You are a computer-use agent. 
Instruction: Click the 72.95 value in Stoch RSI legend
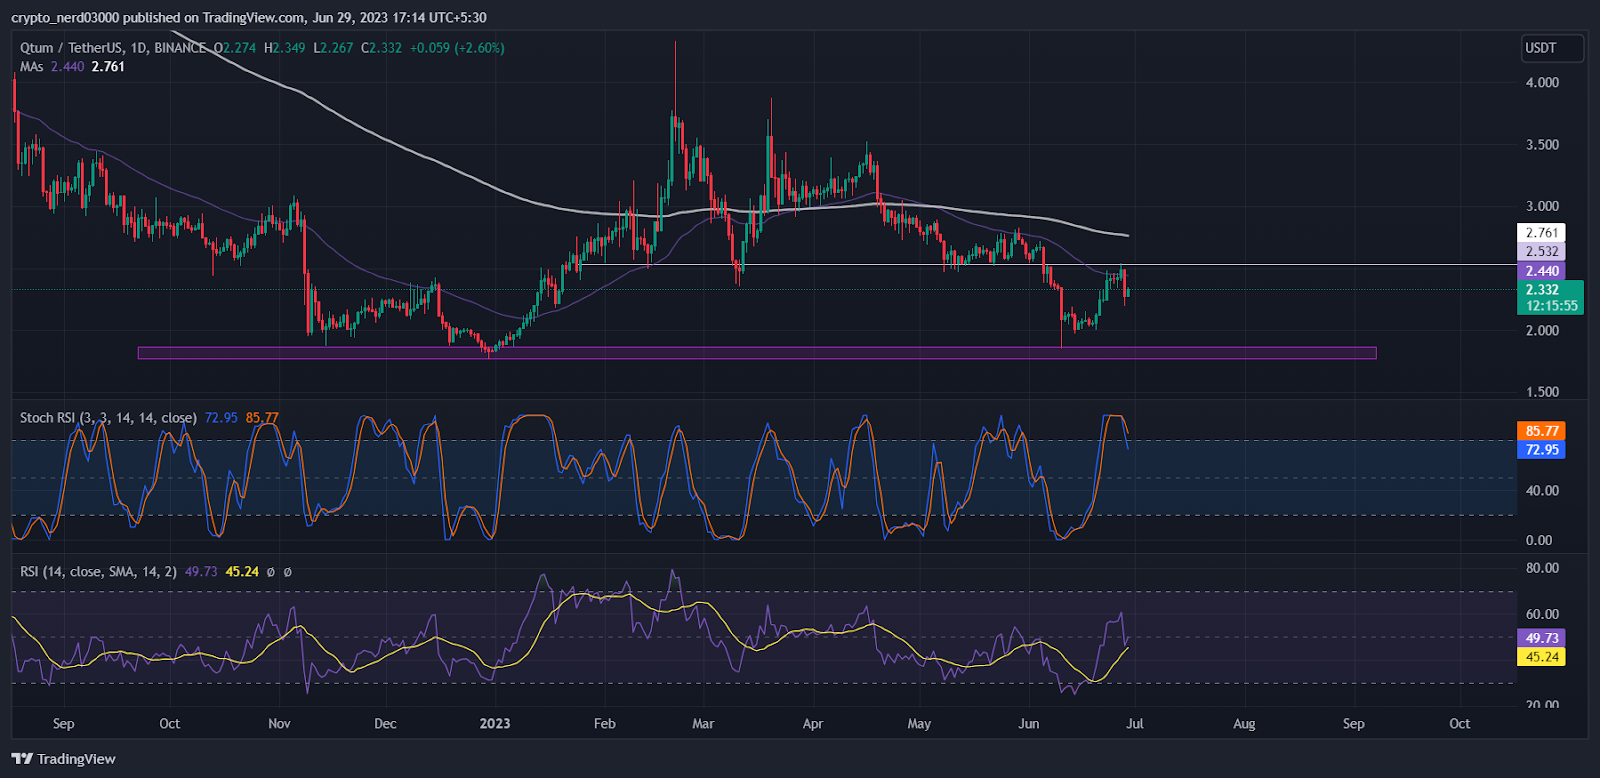pos(221,418)
